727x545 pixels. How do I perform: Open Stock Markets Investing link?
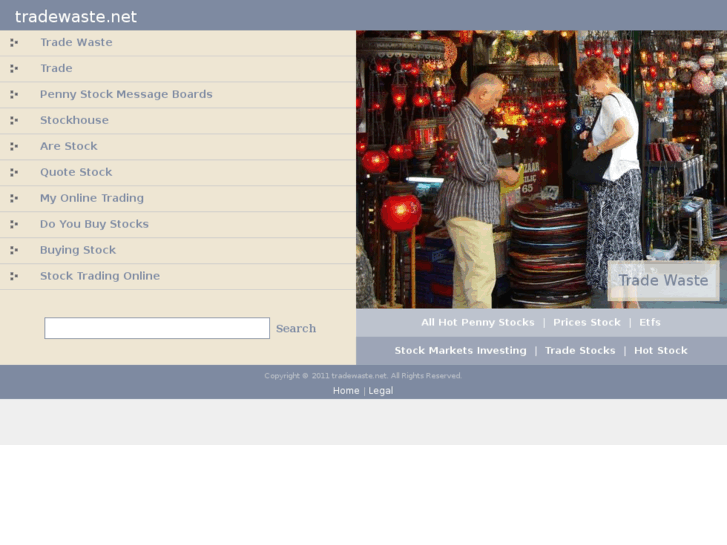pyautogui.click(x=460, y=351)
